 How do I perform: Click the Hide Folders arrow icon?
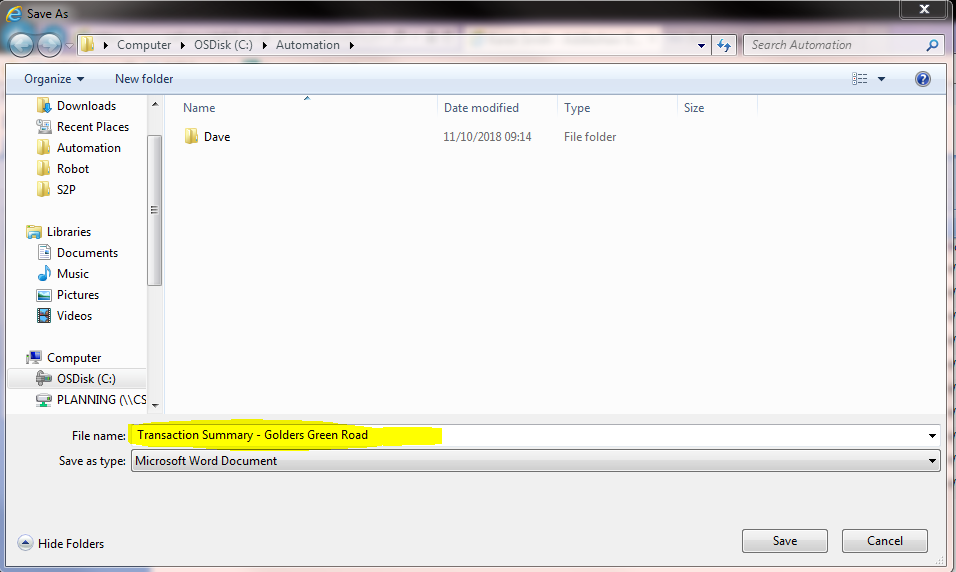point(25,543)
